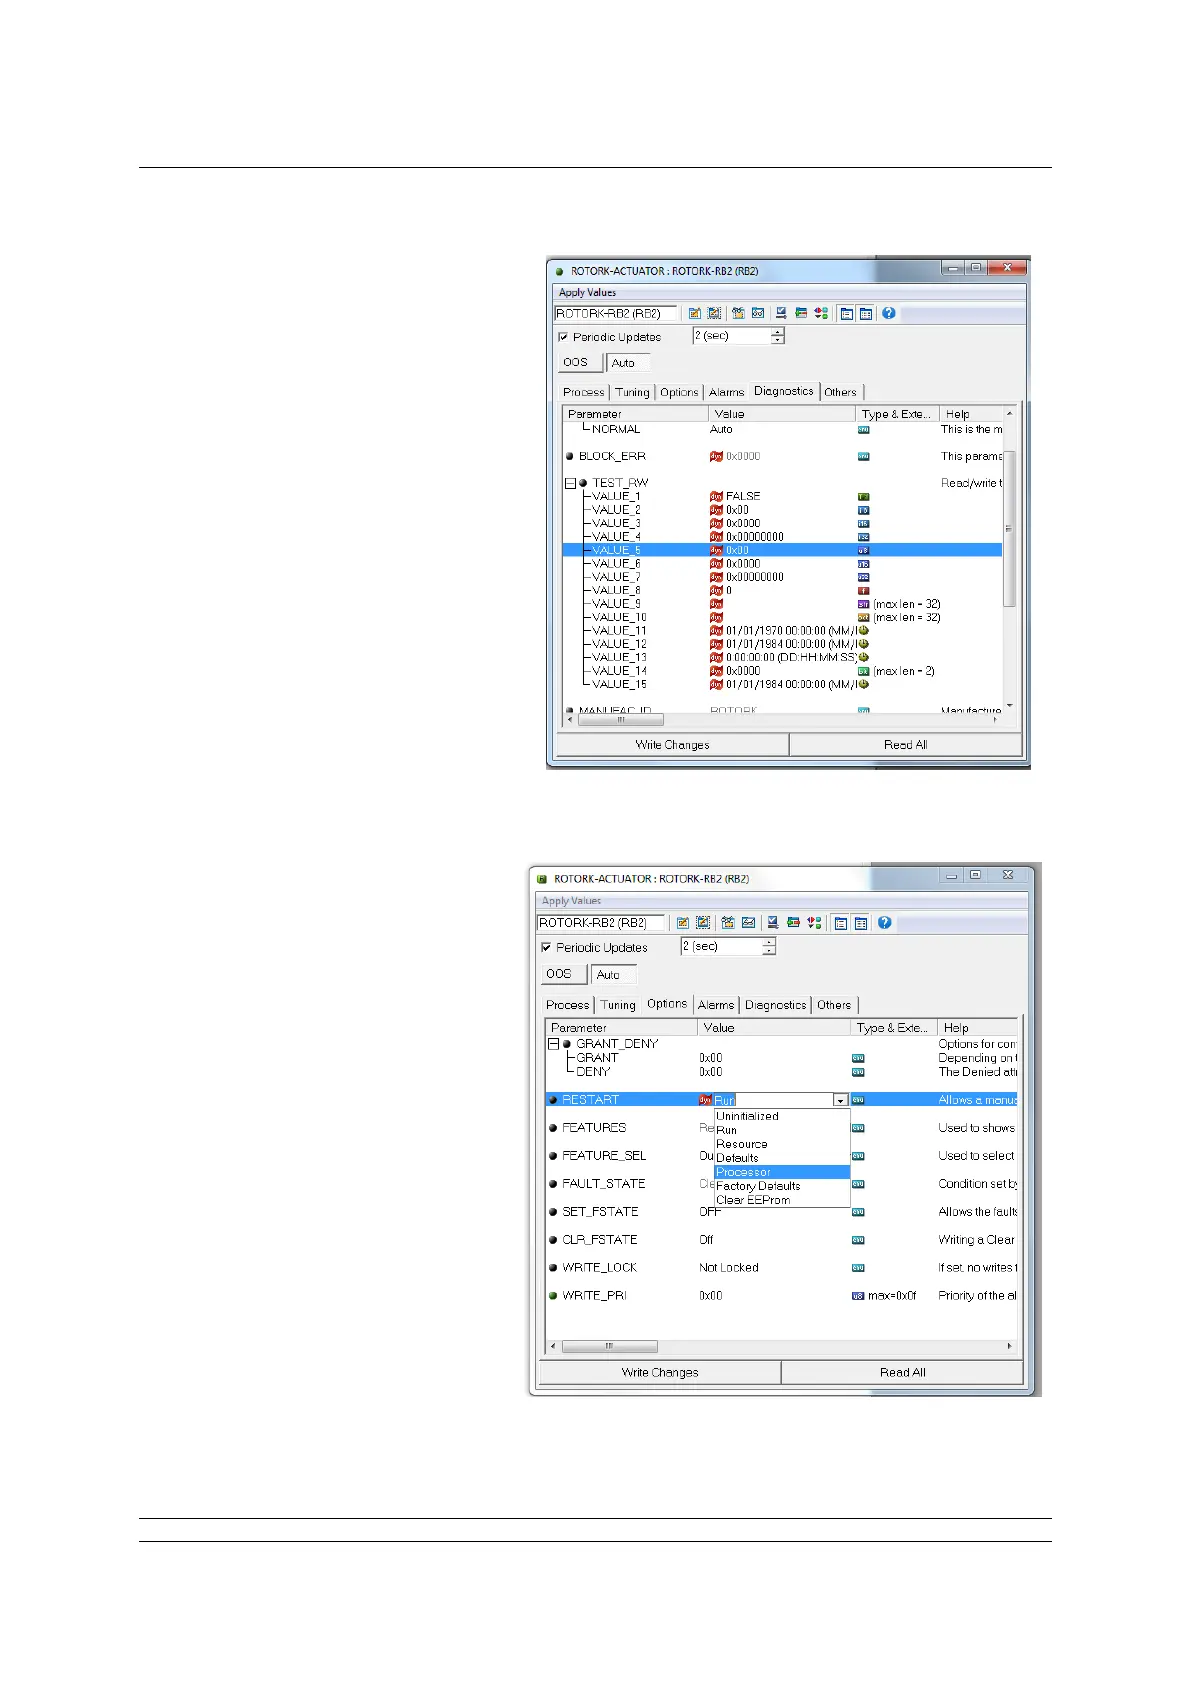Click the type icon in the WRITE_PRI row
The image size is (1191, 1684).
click(857, 1296)
